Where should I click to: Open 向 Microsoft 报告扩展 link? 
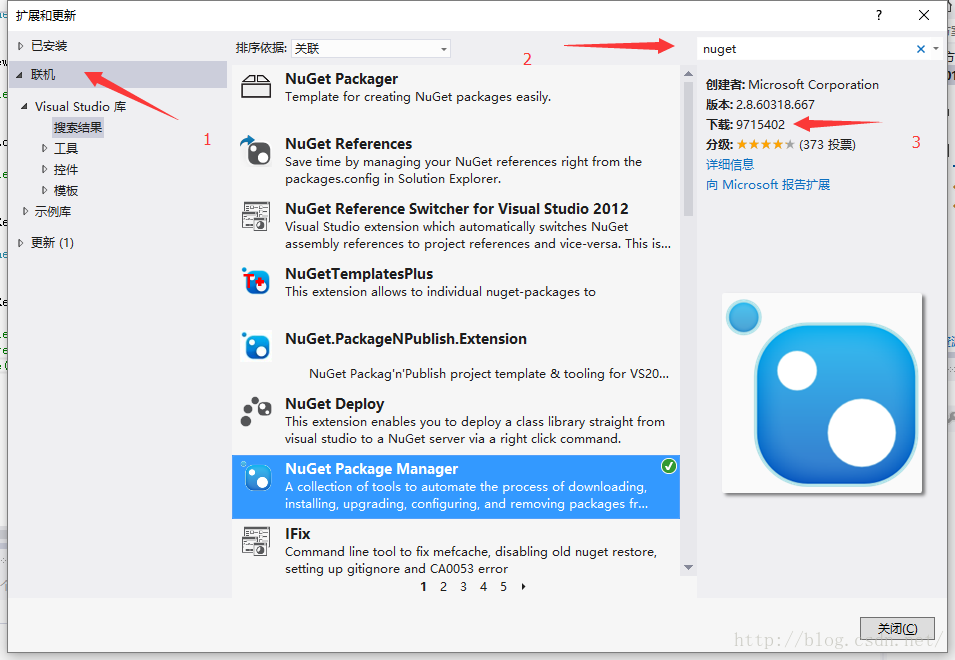pyautogui.click(x=768, y=184)
